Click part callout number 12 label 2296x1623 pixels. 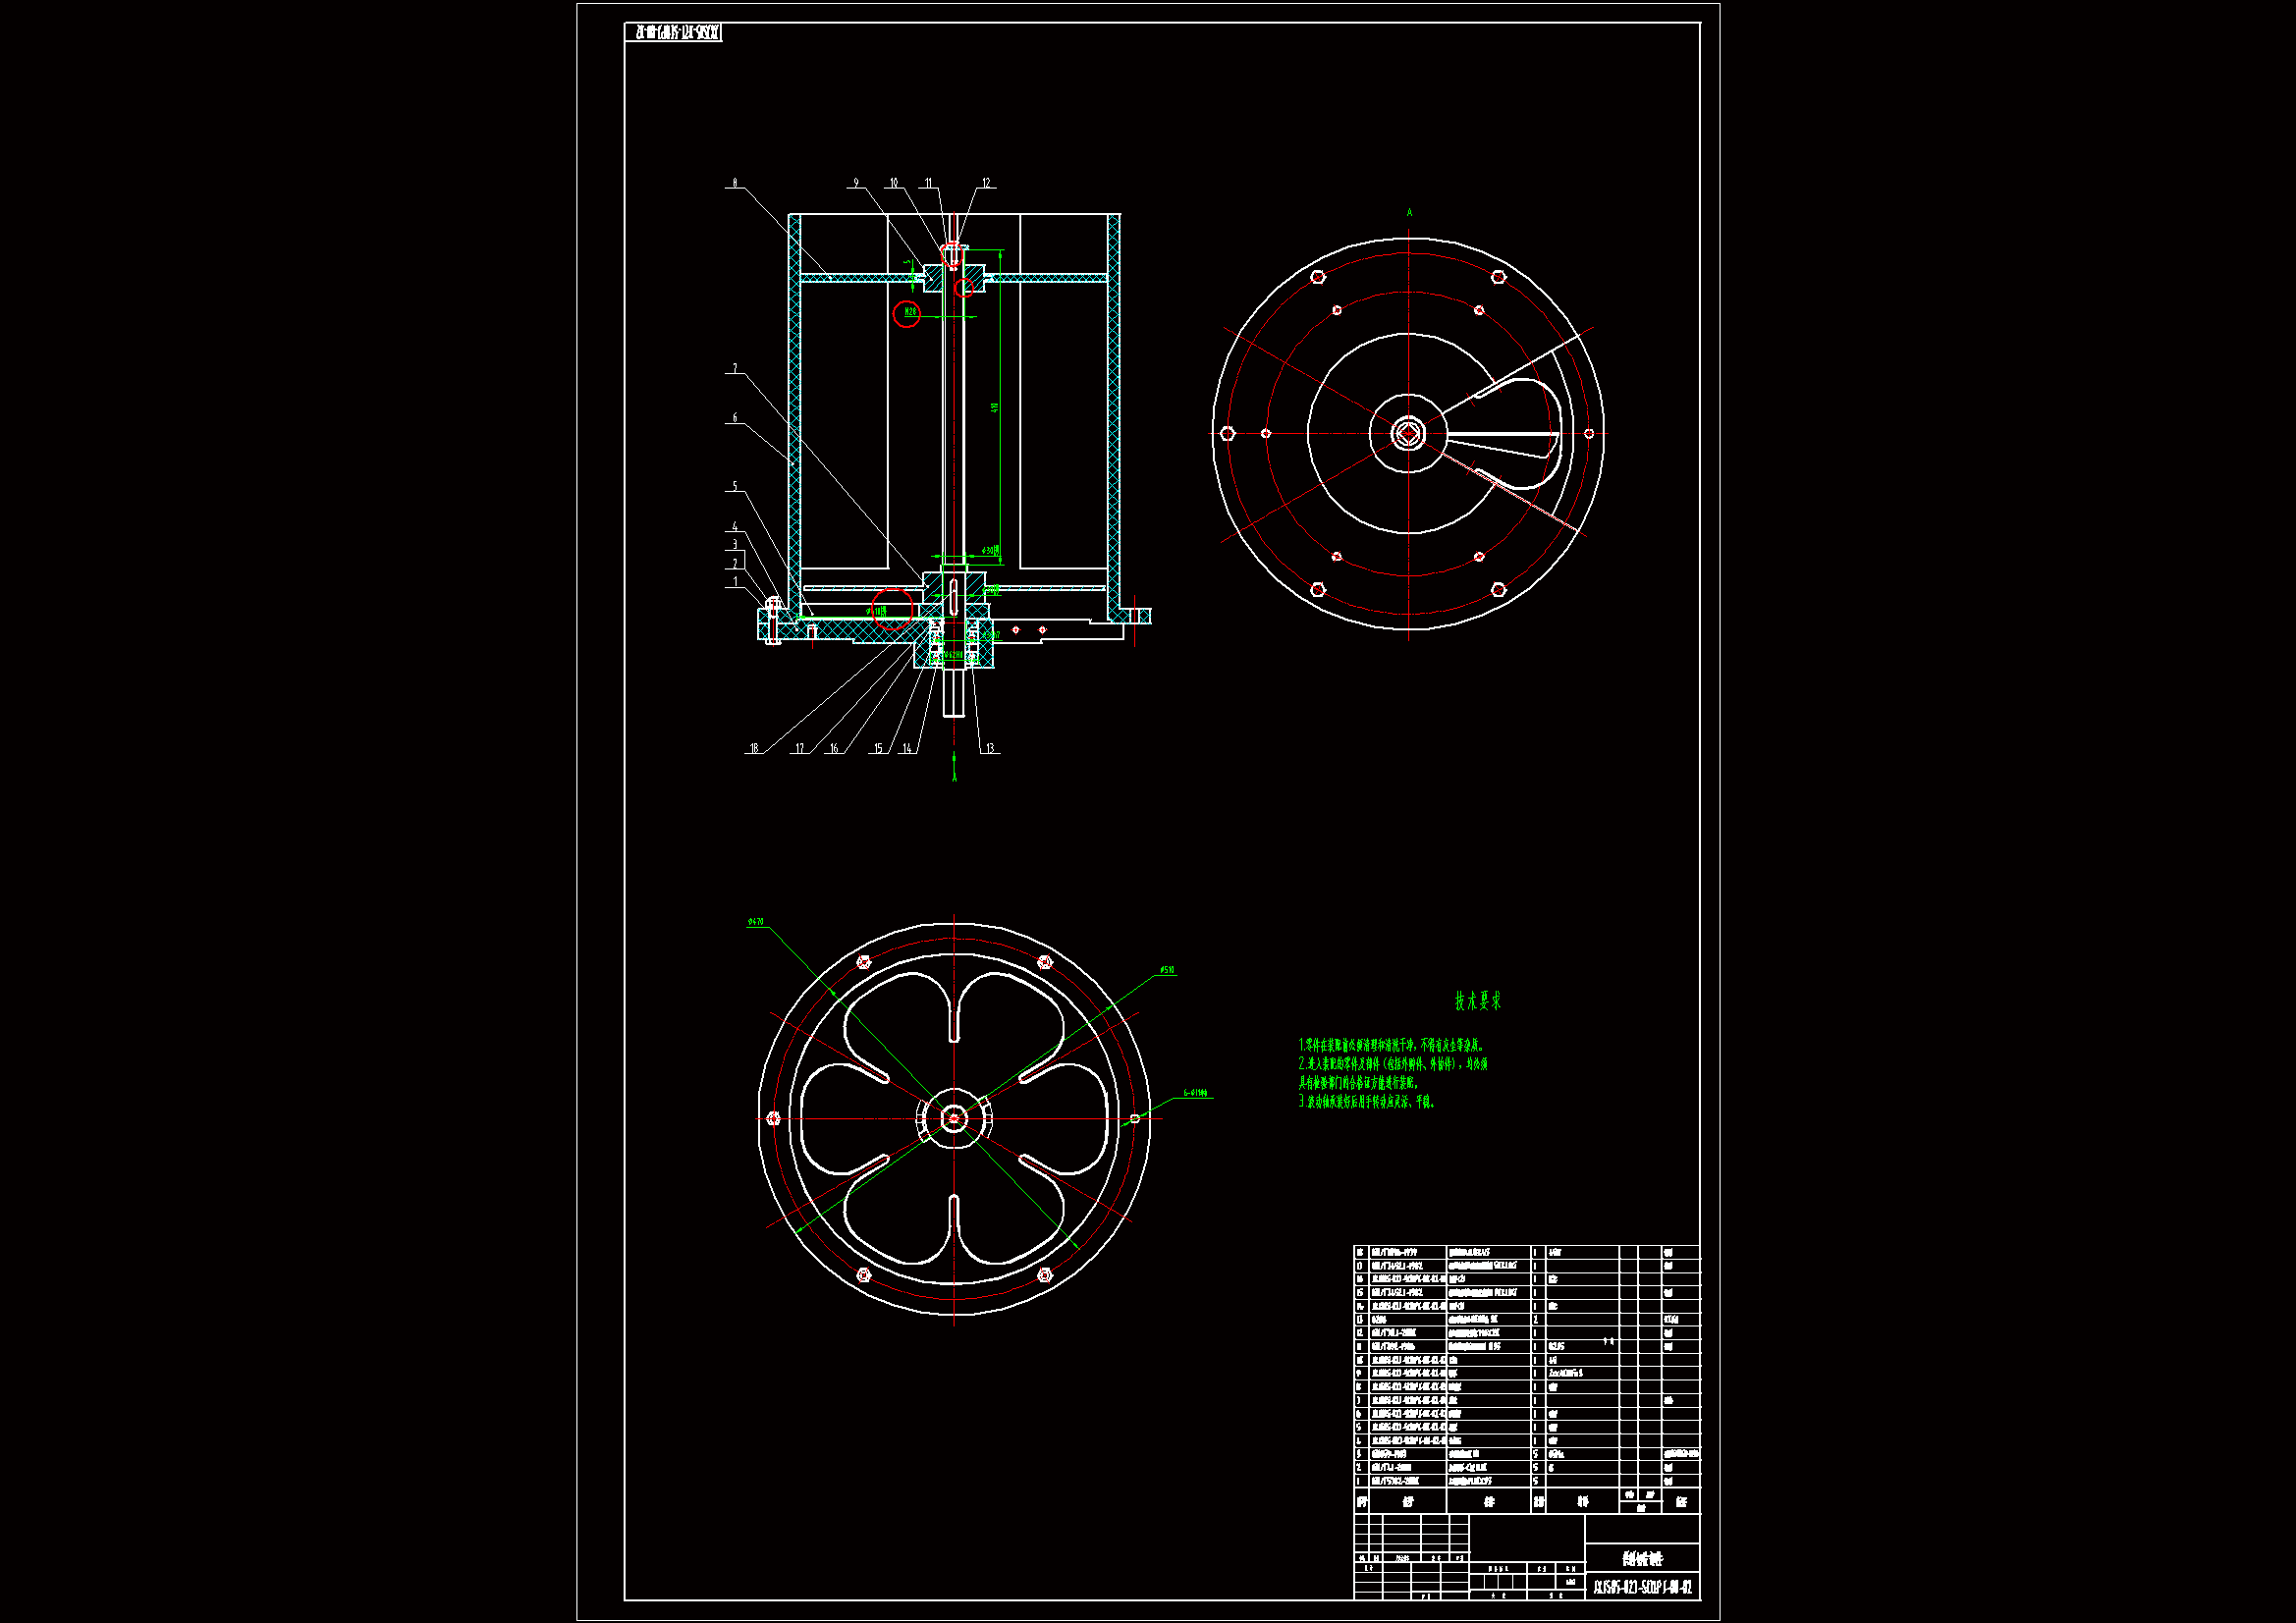[x=985, y=183]
